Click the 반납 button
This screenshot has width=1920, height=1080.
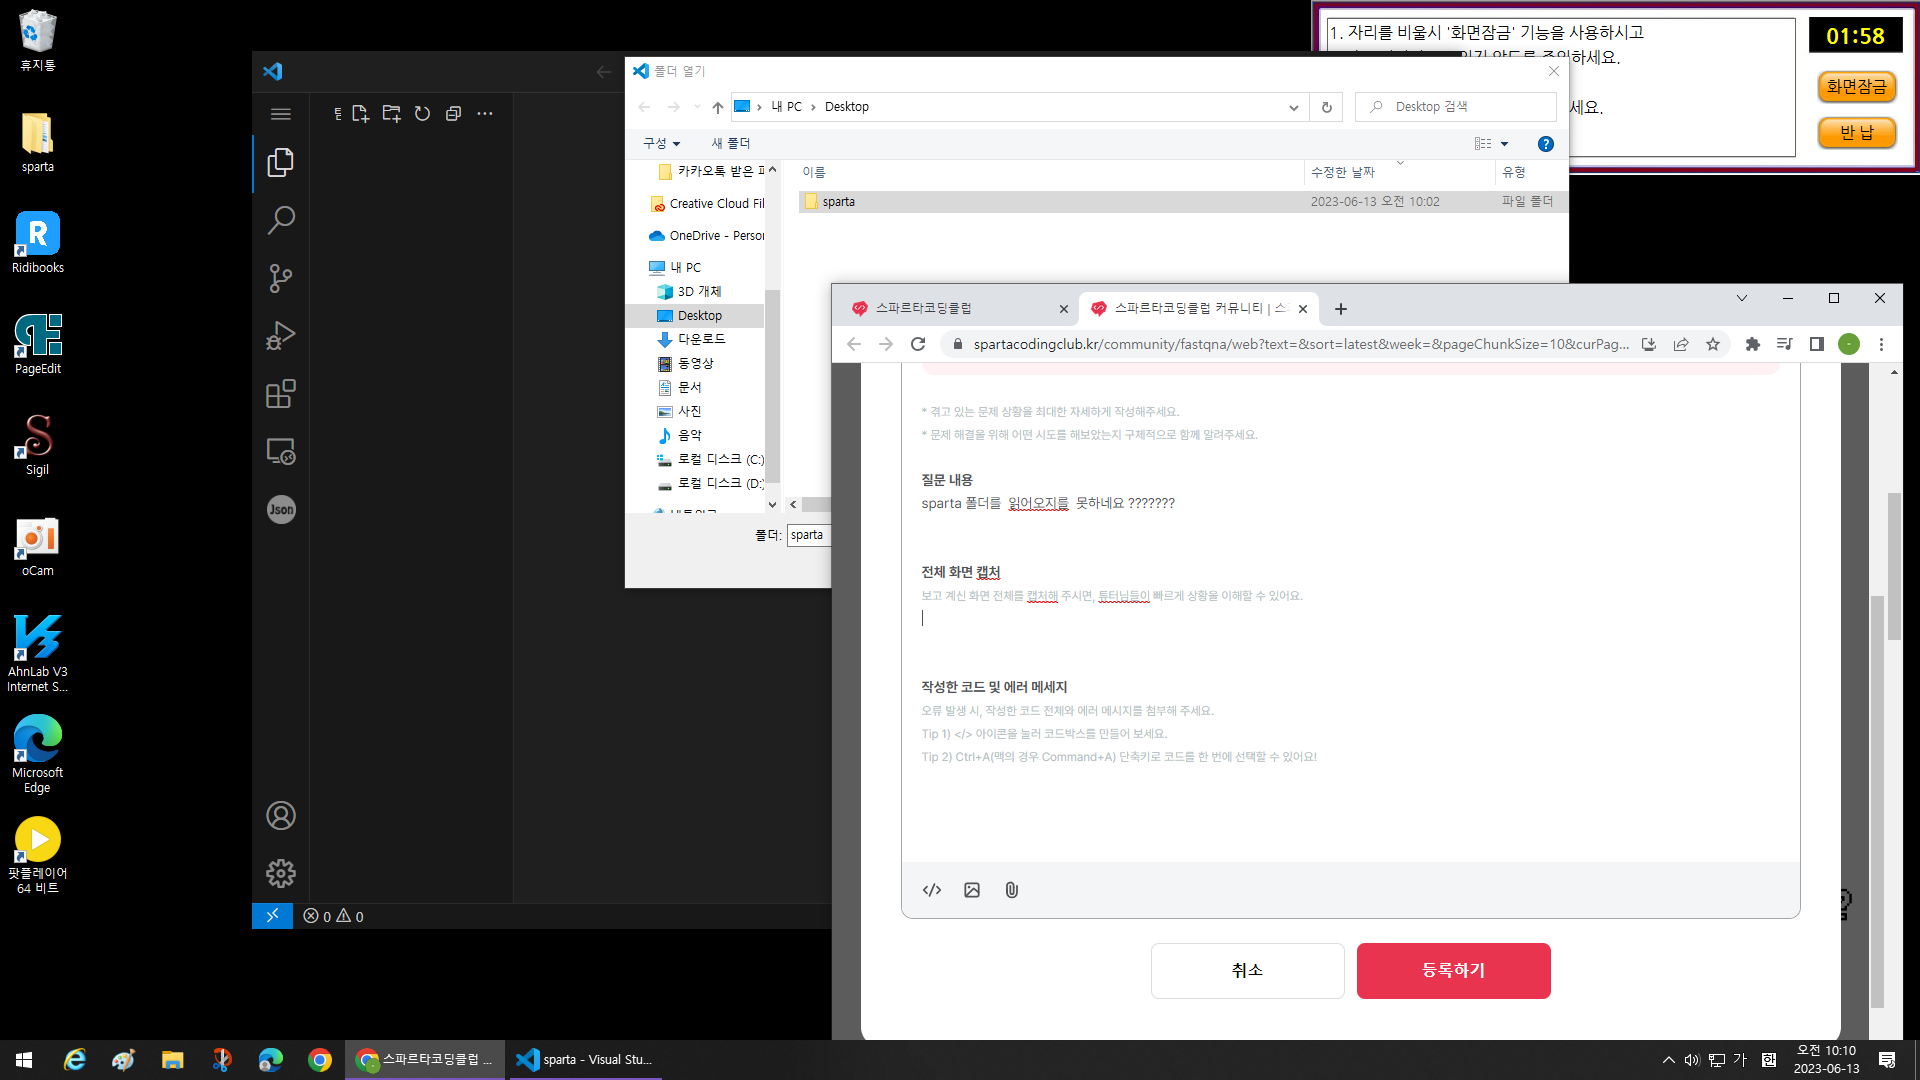1856,133
